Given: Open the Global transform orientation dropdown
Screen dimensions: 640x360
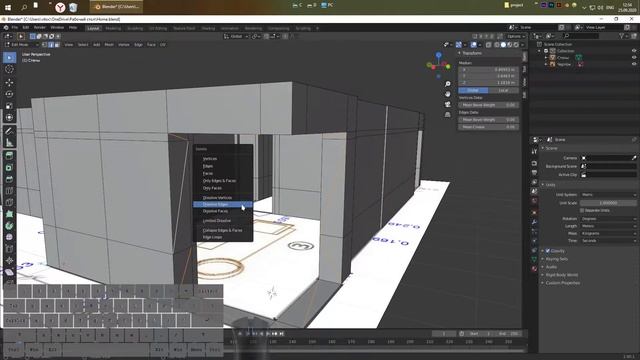Looking at the screenshot, I should [236, 36].
